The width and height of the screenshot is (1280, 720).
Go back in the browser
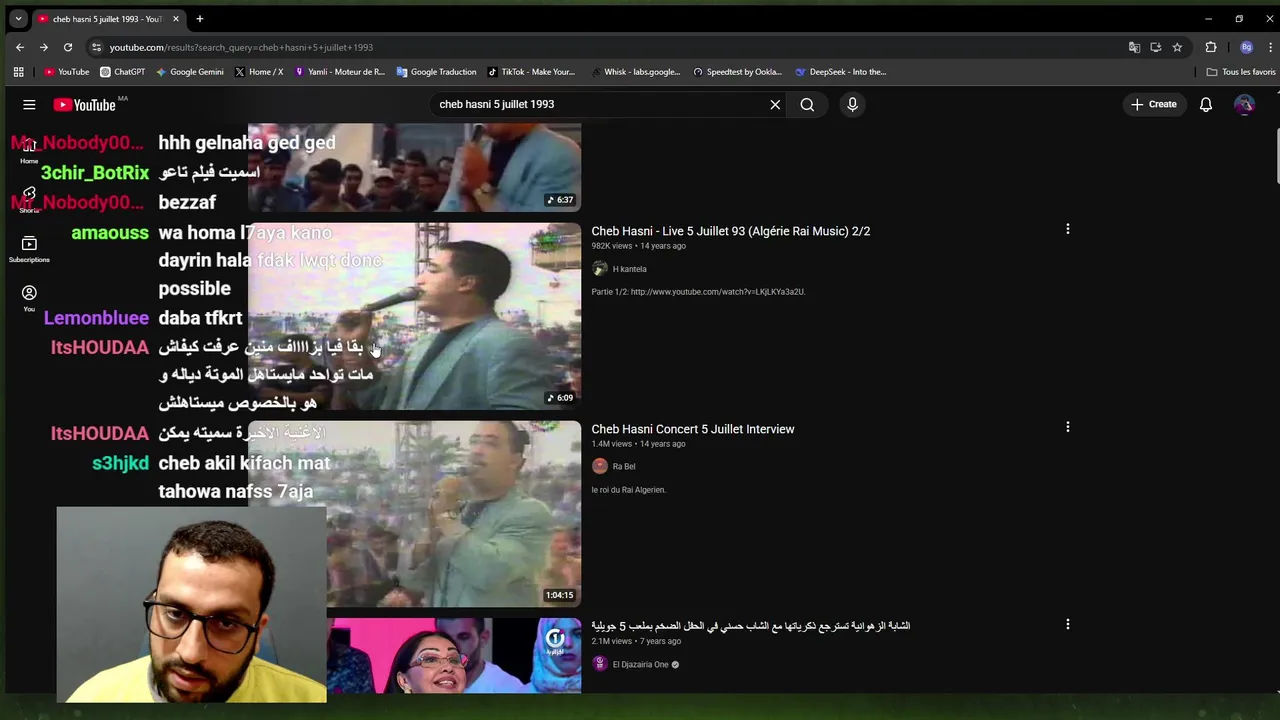tap(20, 47)
